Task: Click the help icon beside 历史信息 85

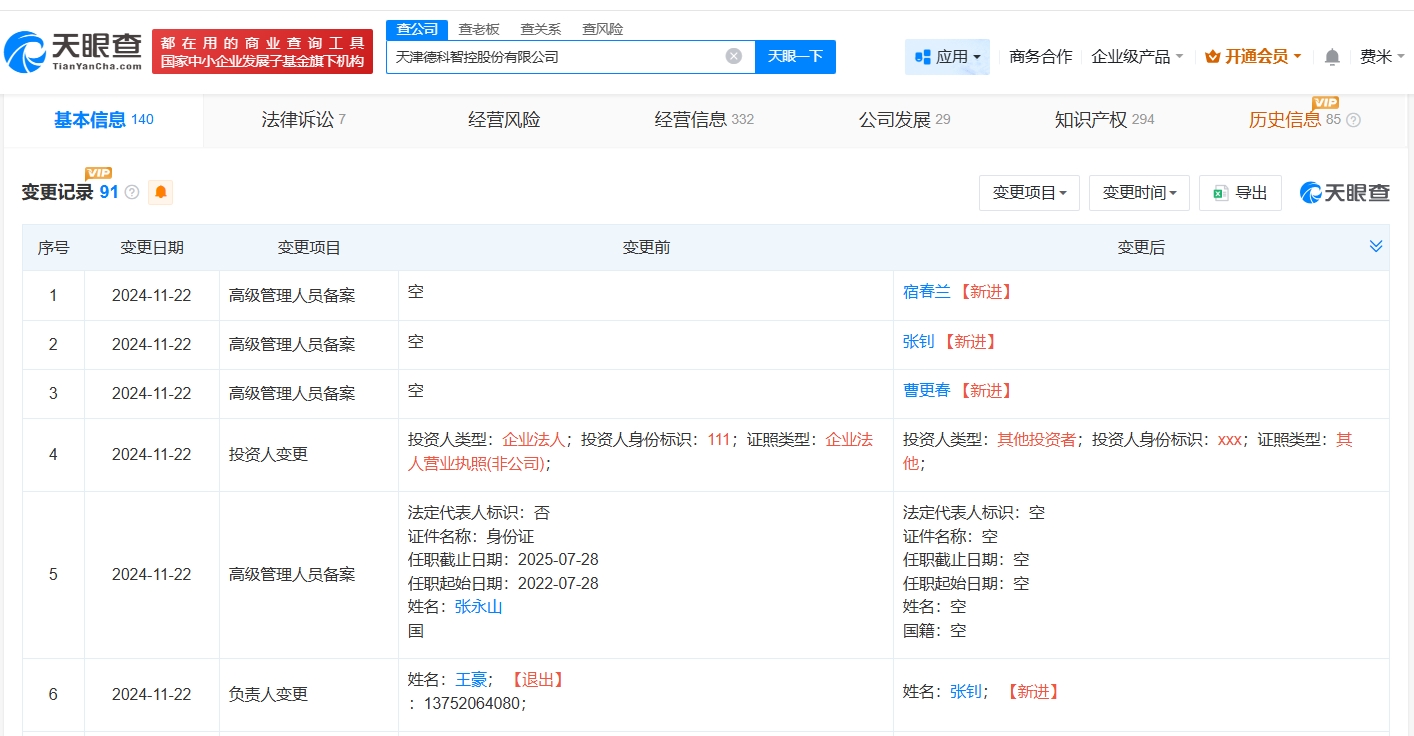Action: [x=1354, y=120]
